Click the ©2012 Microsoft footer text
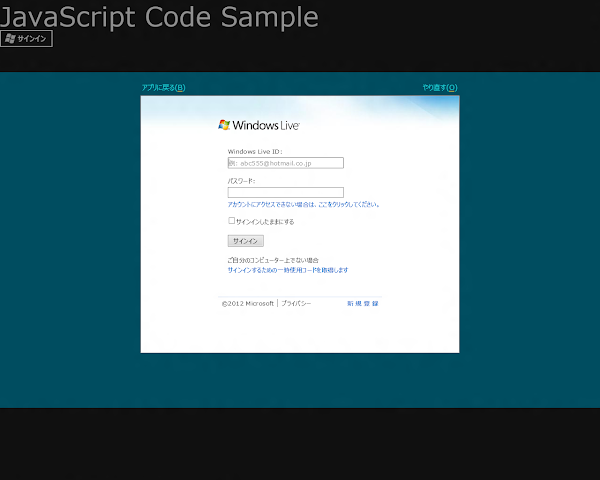This screenshot has width=600, height=480. point(248,304)
